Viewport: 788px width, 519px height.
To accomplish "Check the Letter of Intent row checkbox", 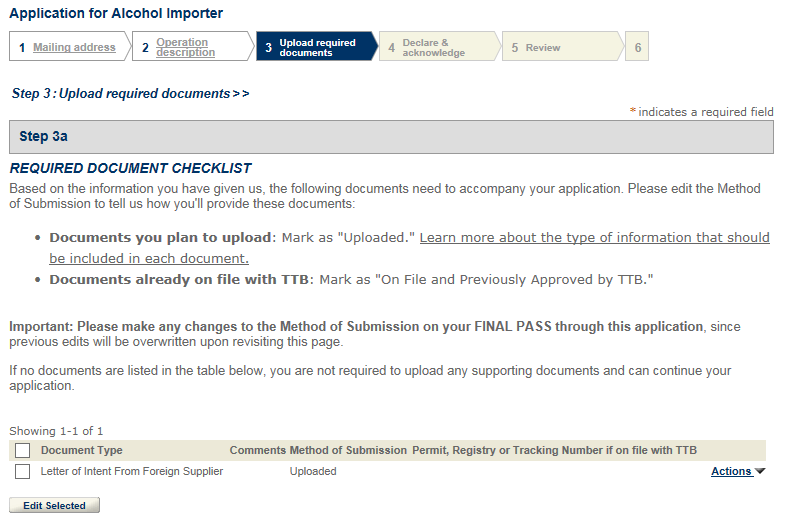I will coord(23,471).
